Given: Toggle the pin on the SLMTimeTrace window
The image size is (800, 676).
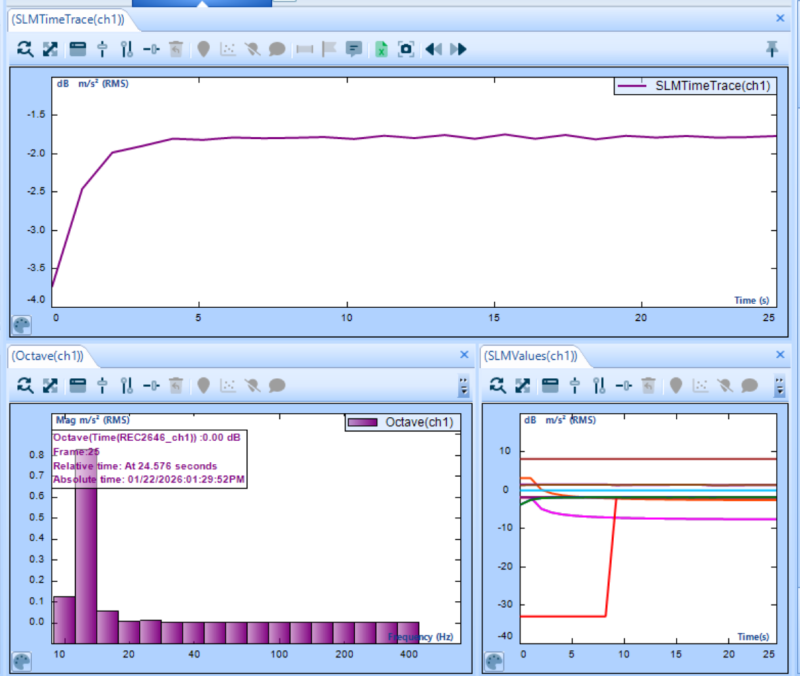Looking at the screenshot, I should 770,47.
